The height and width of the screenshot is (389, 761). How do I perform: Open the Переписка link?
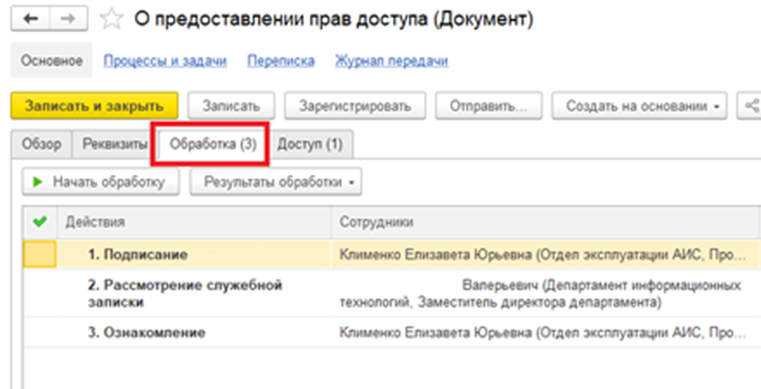click(x=281, y=61)
